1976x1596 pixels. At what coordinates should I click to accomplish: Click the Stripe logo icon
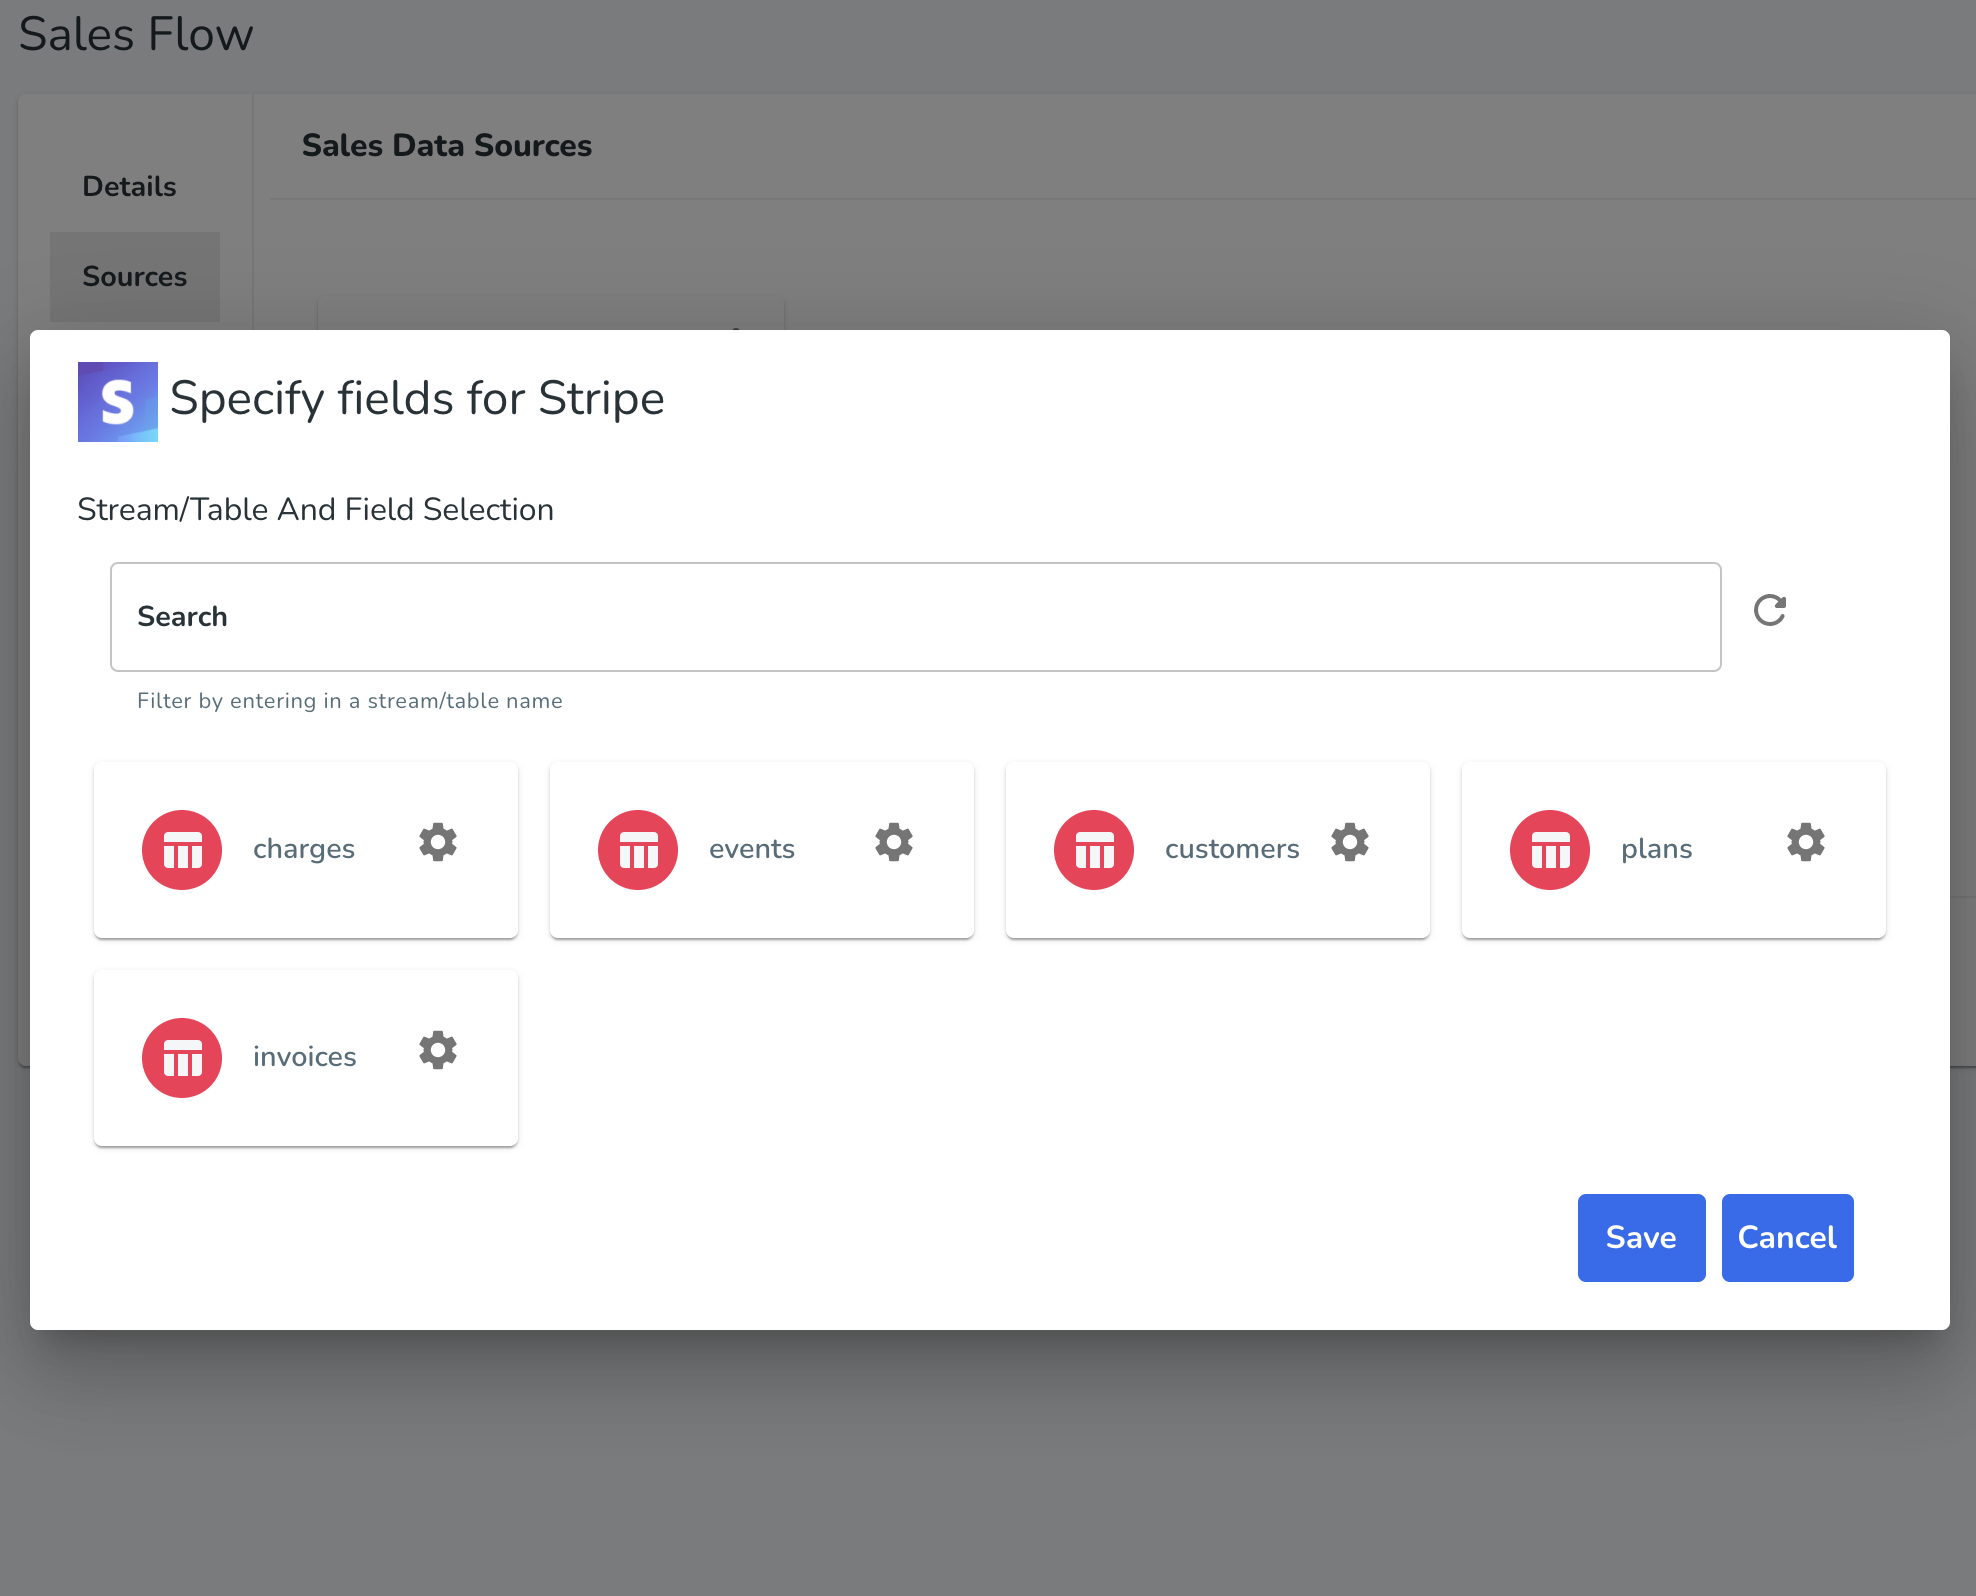pyautogui.click(x=118, y=402)
